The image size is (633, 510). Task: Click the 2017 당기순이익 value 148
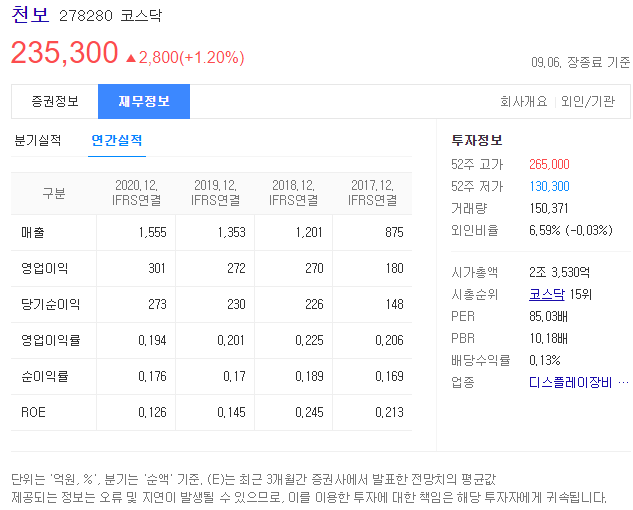click(x=394, y=304)
